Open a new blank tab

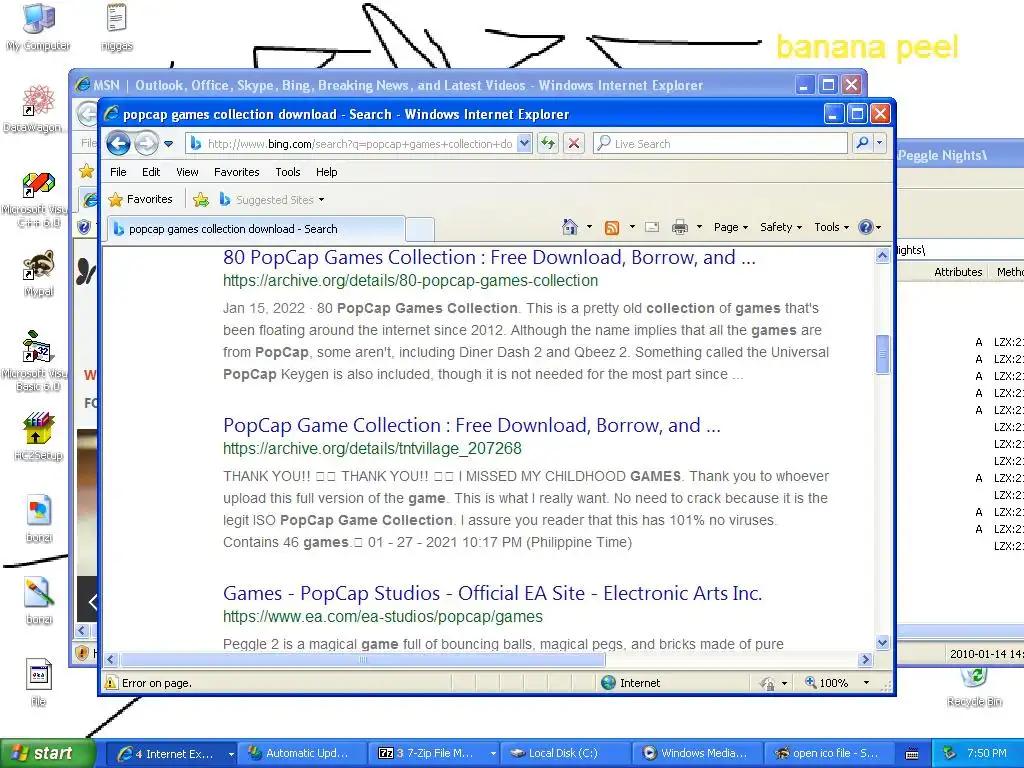[420, 229]
